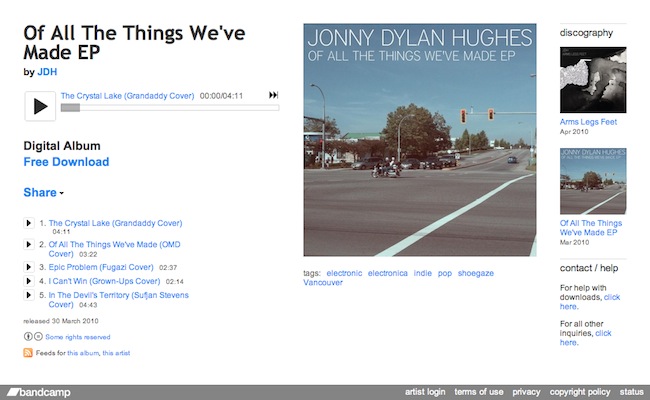Select the pop tag
The height and width of the screenshot is (400, 650).
[445, 273]
